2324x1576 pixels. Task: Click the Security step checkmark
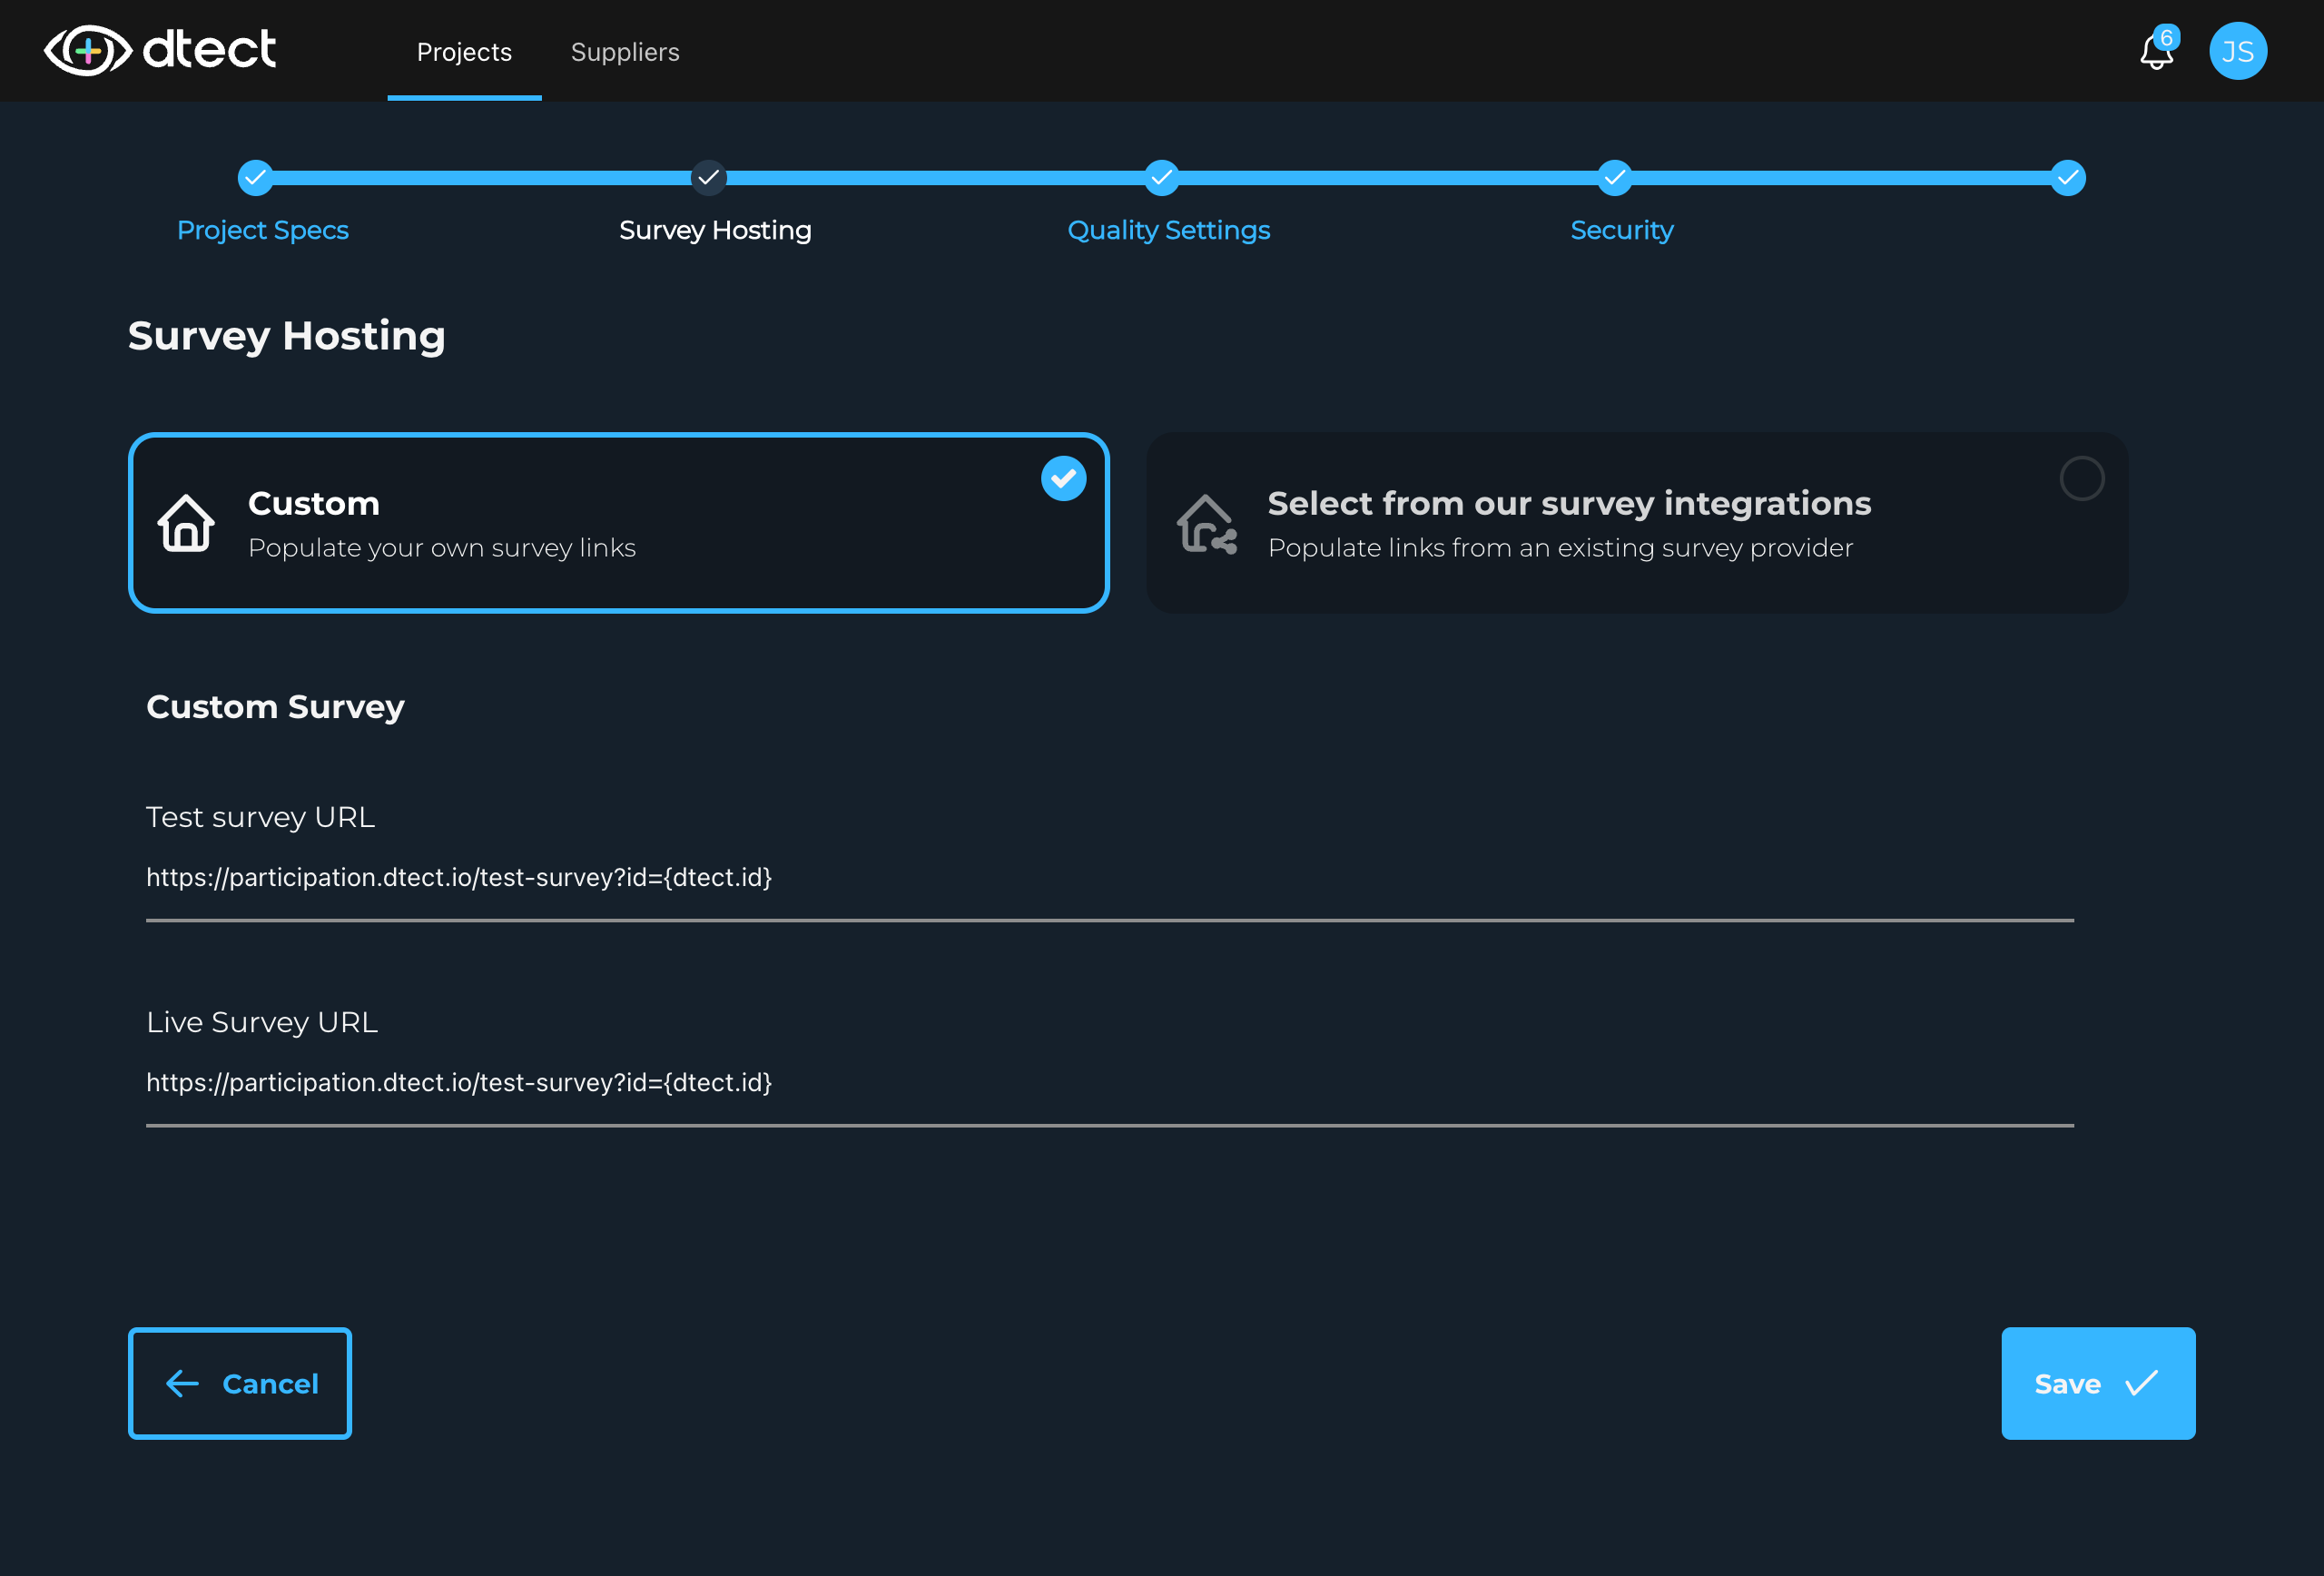[1615, 178]
